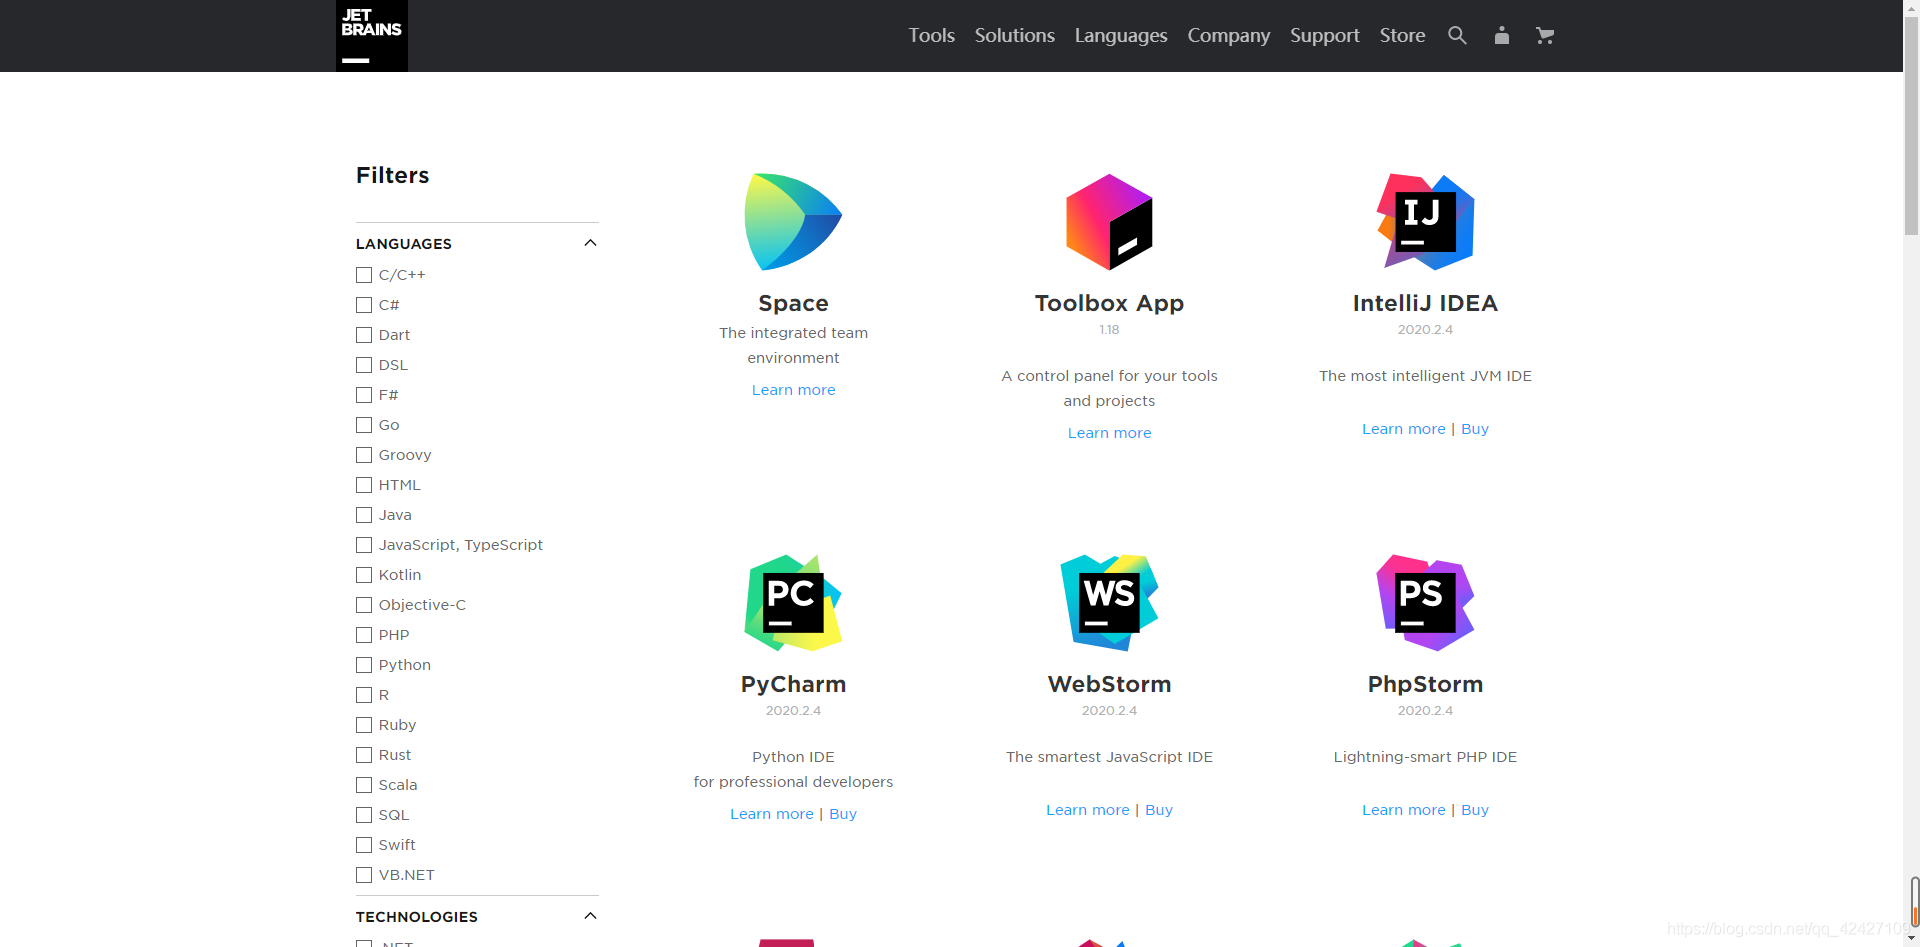Viewport: 1920px width, 947px height.
Task: Click the PyCharm logo
Action: (x=793, y=603)
